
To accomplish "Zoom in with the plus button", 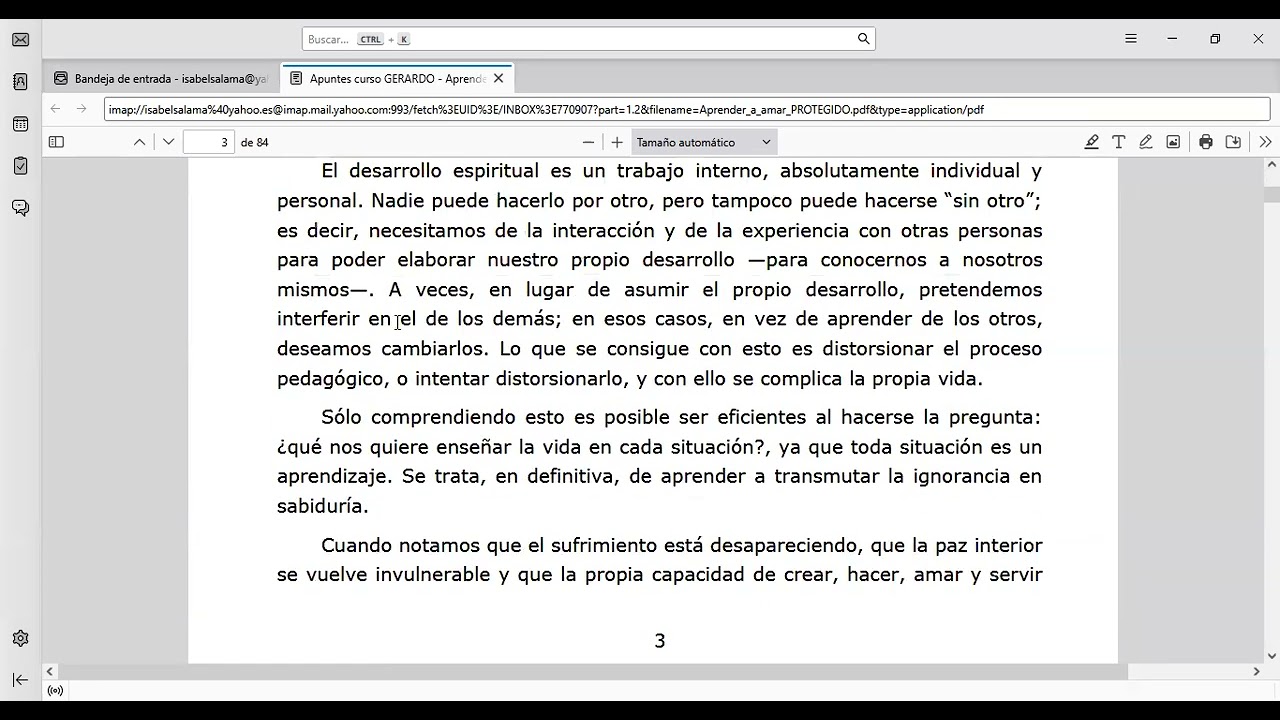I will pos(617,142).
